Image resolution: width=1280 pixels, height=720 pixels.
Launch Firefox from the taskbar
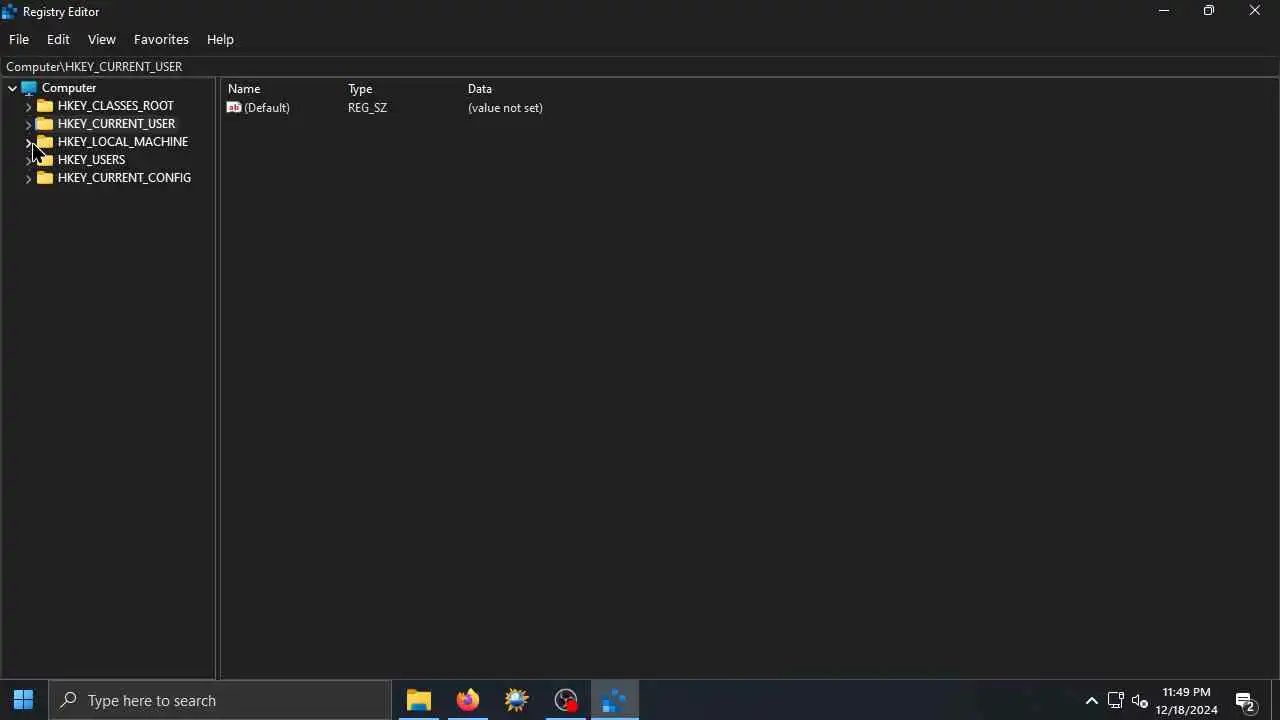(468, 700)
